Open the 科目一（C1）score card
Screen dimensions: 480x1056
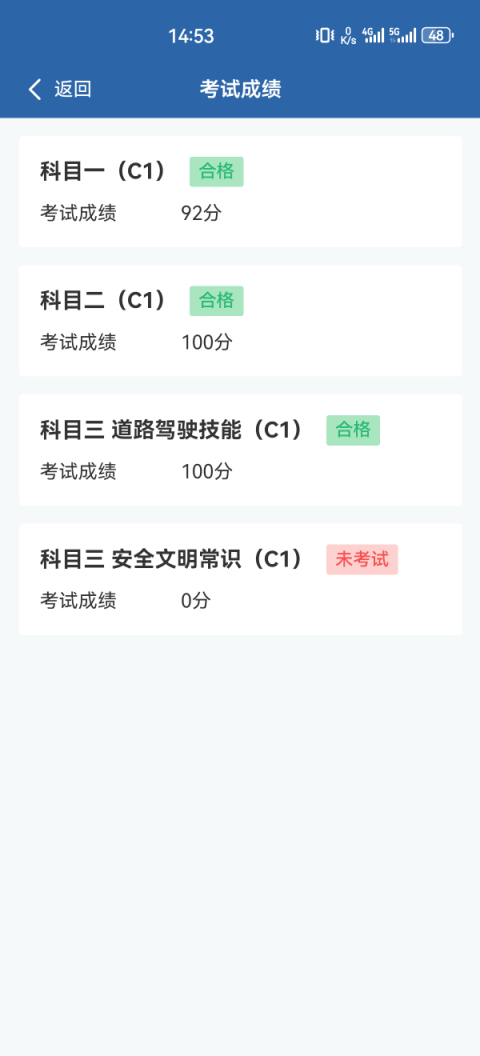pos(240,192)
